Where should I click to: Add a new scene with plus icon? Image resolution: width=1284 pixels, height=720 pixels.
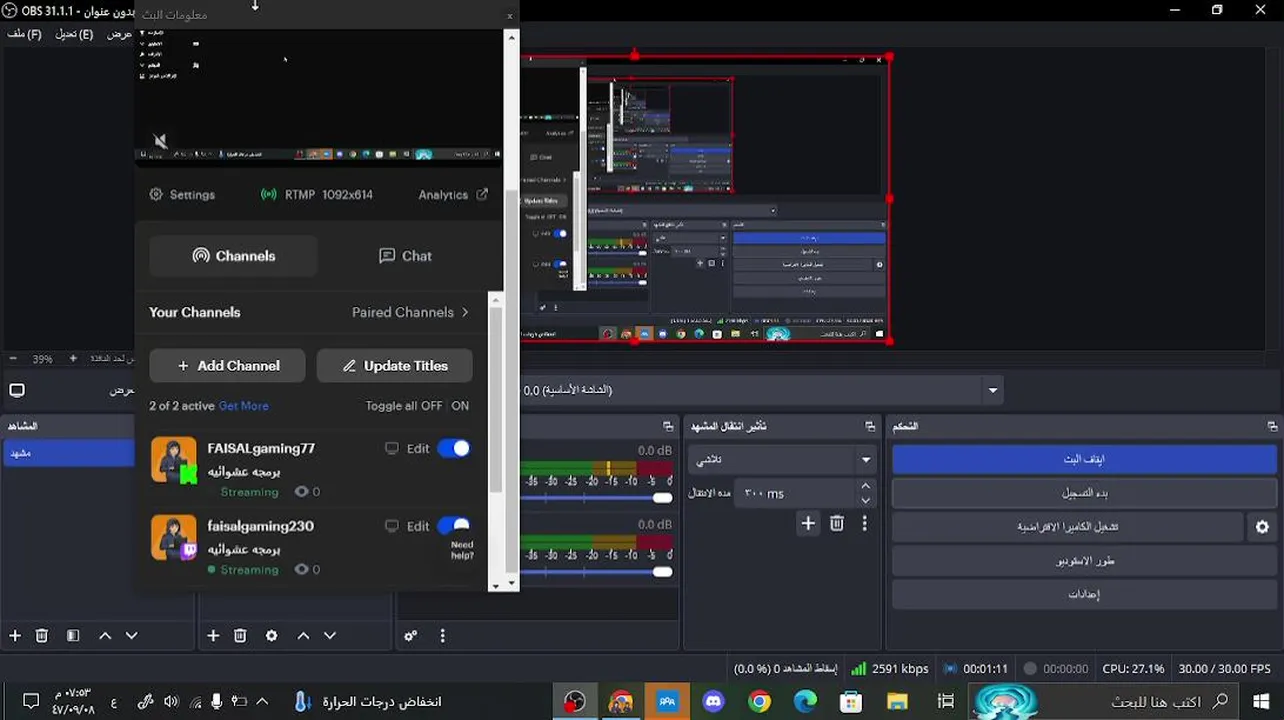(15, 635)
